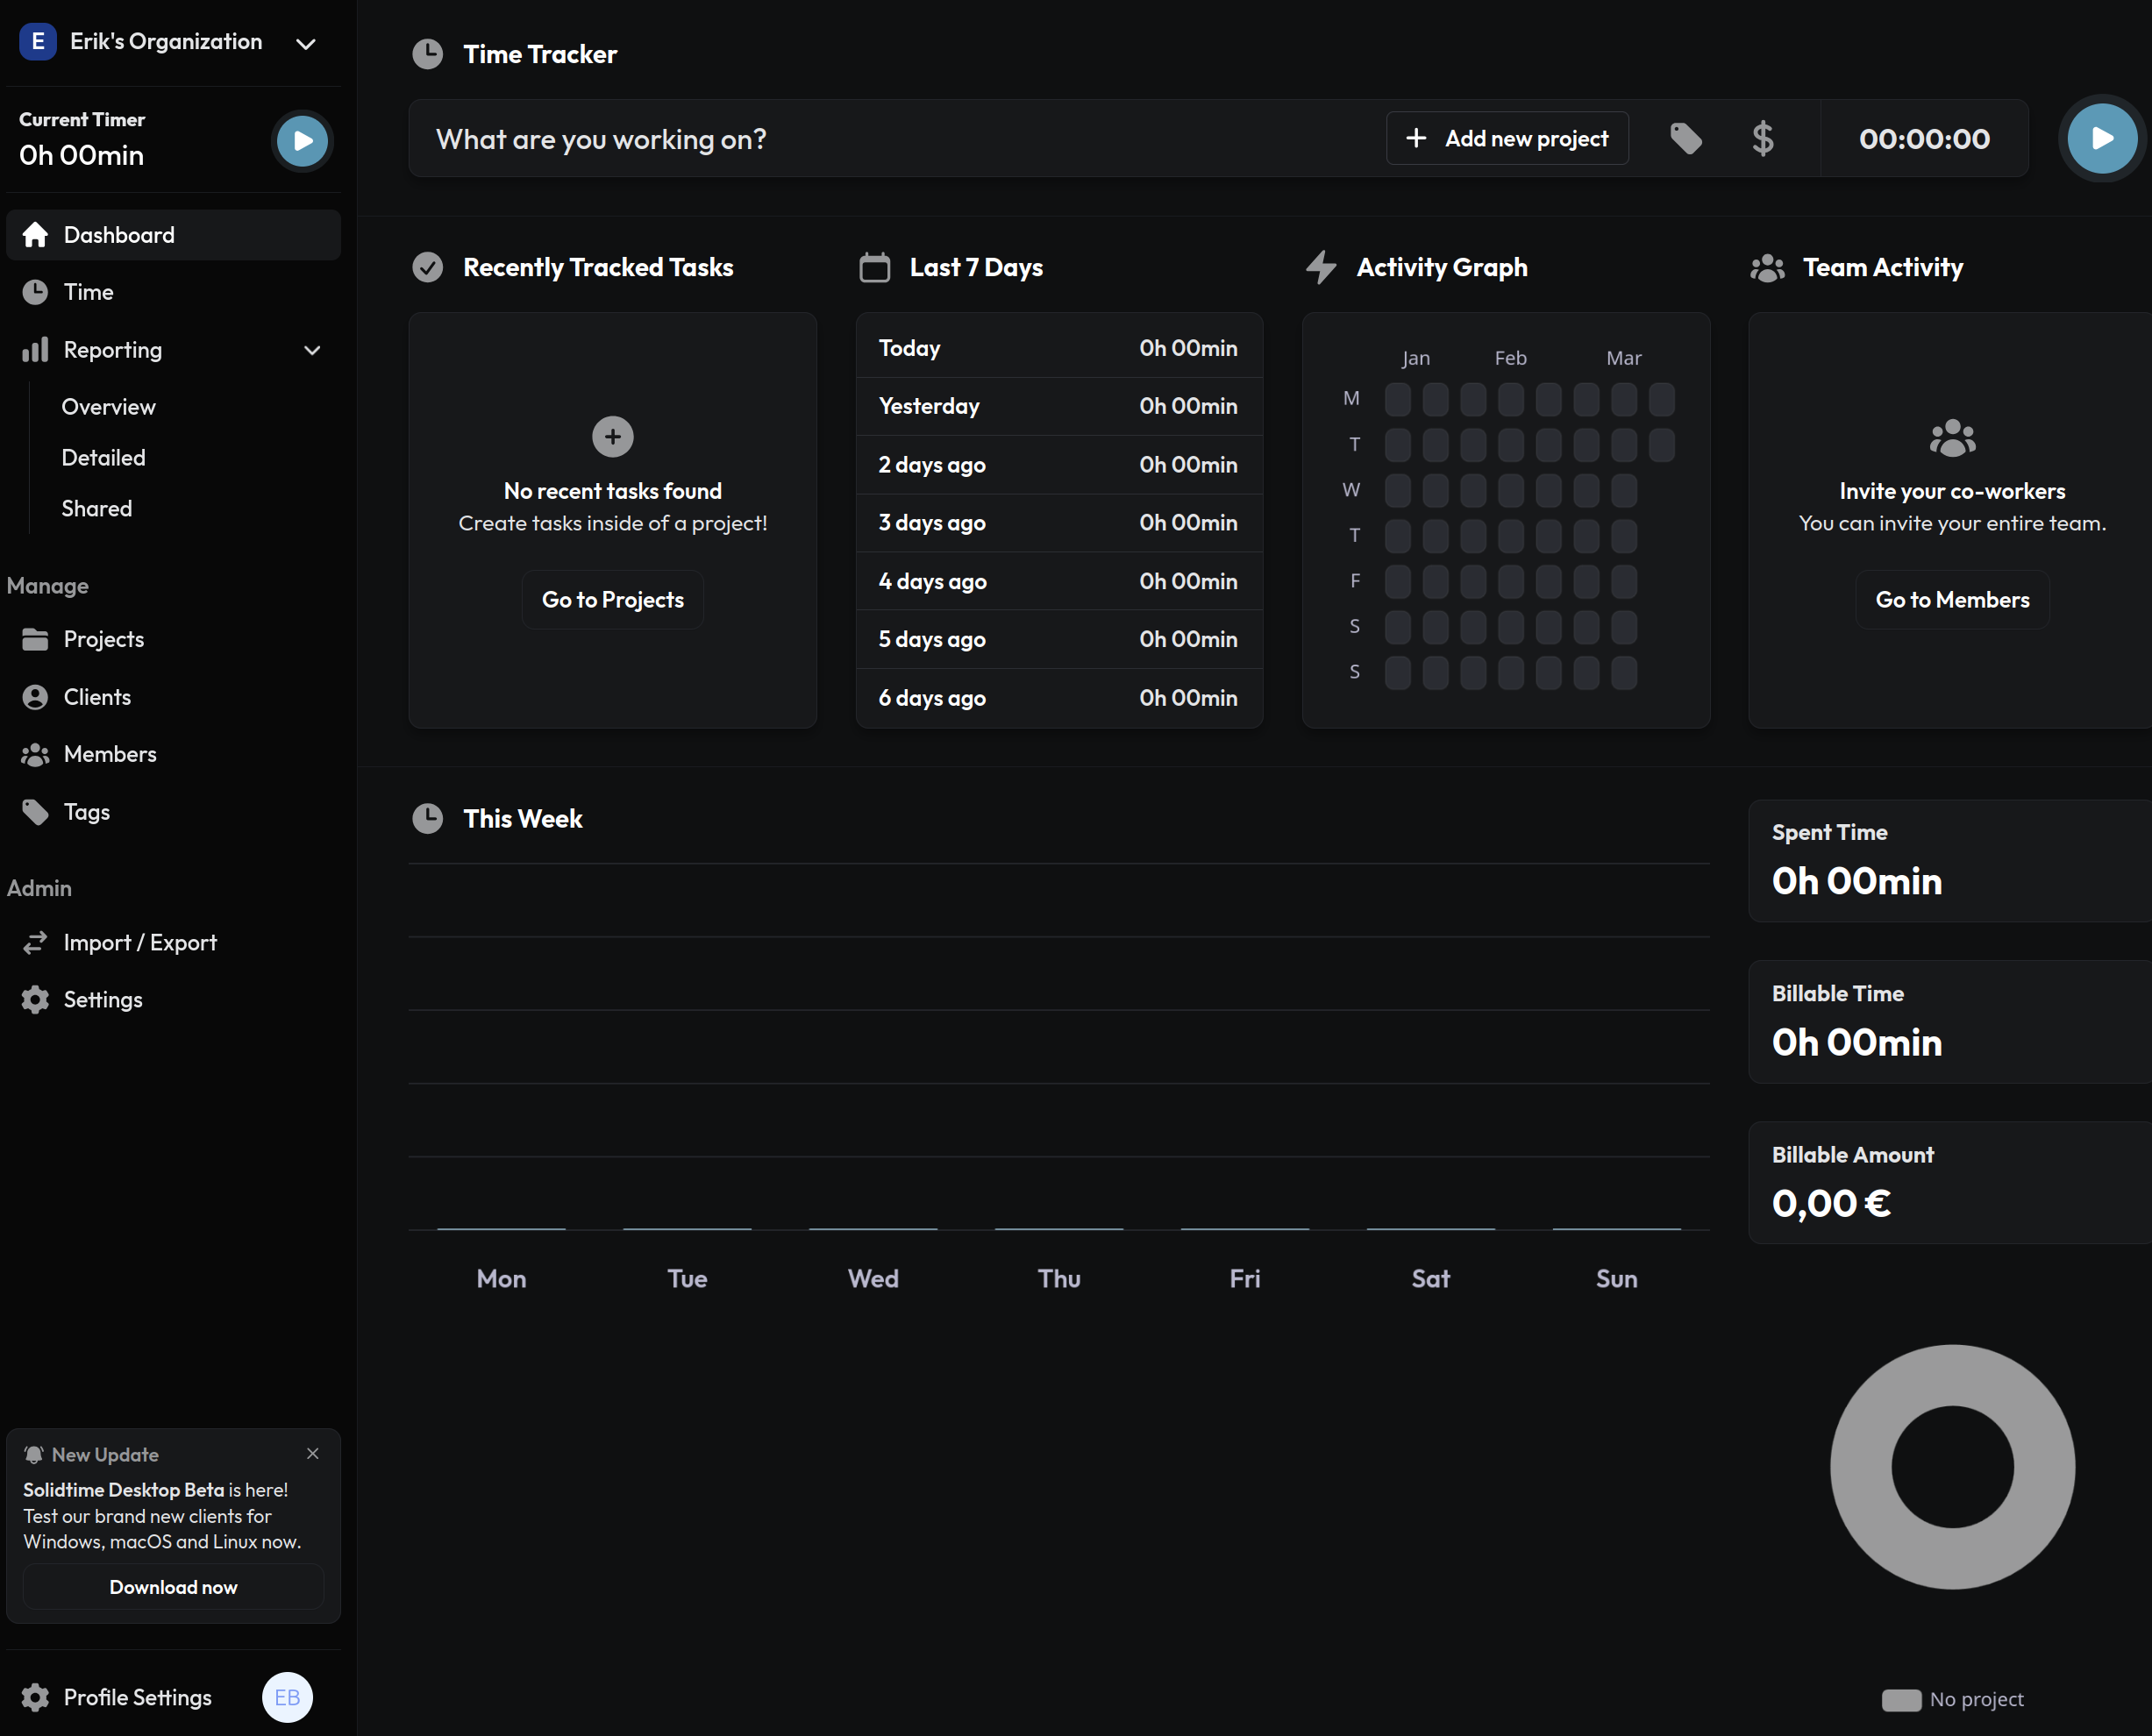Click the plus icon in Recently Tracked Tasks
The width and height of the screenshot is (2152, 1736).
[x=612, y=436]
